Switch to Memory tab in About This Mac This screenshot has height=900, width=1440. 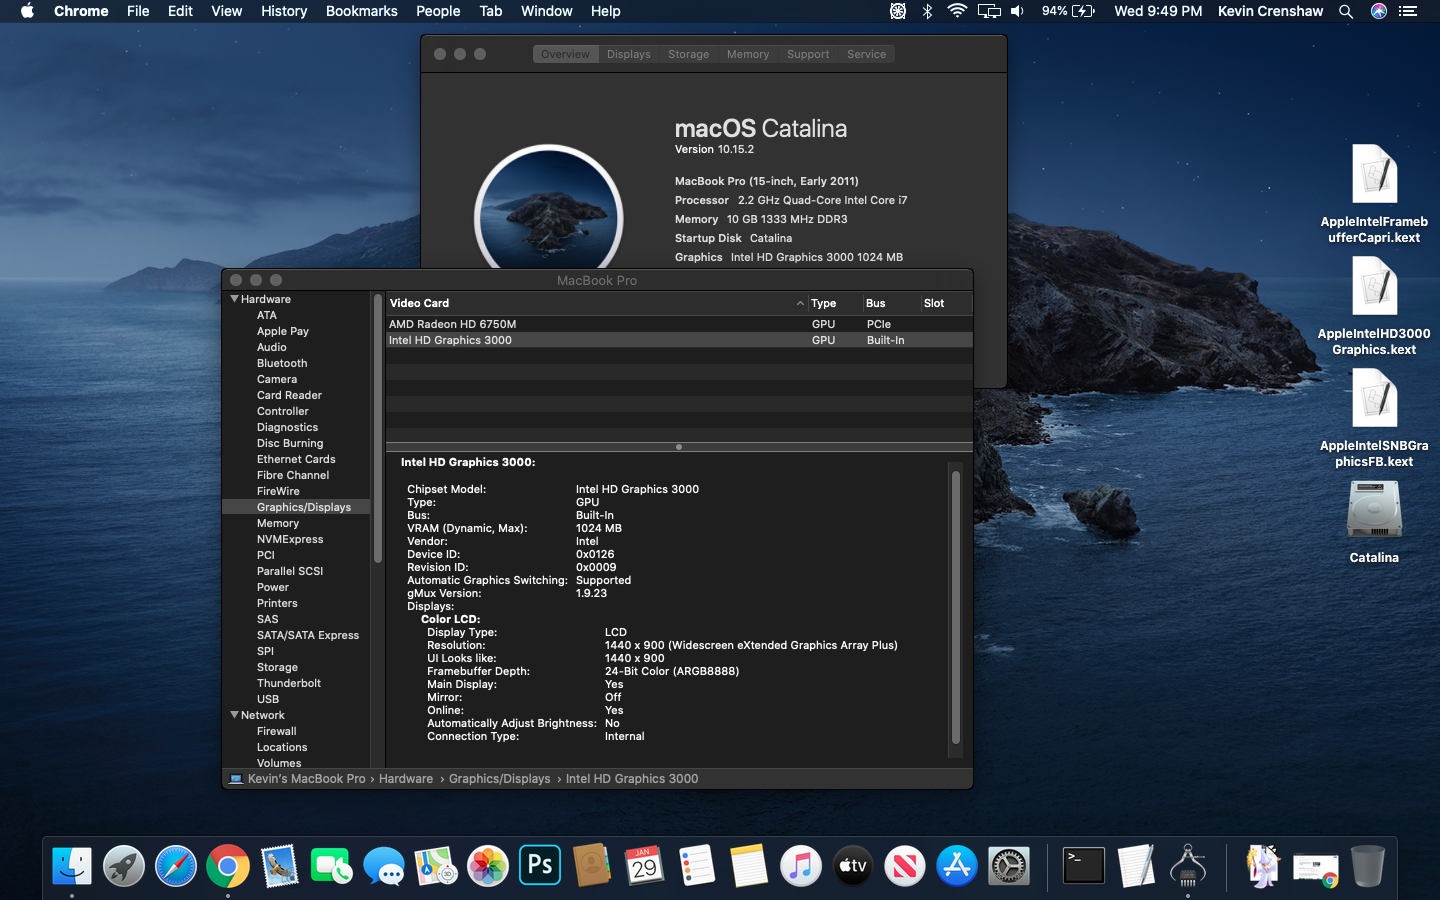(748, 54)
